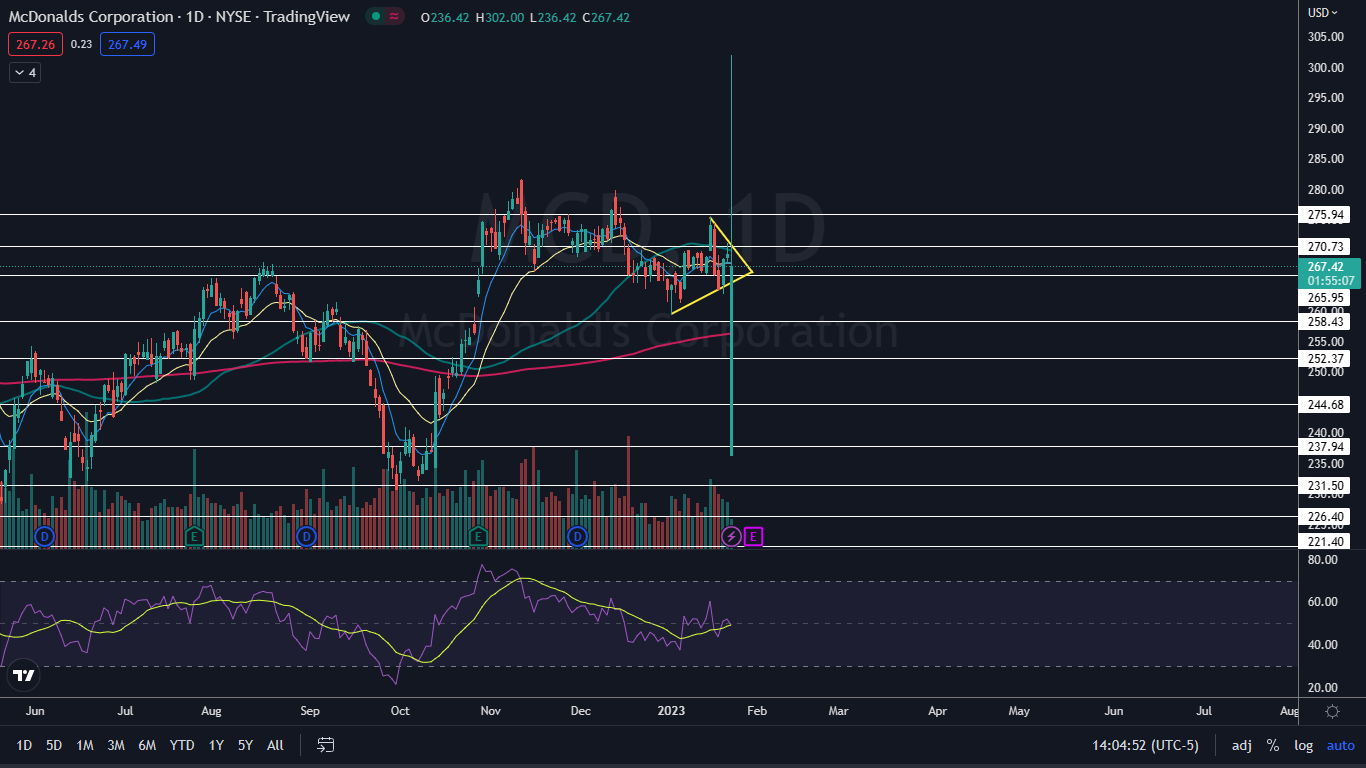Screen dimensions: 1366x768
Task: Click the earnings E marker near late July
Action: [x=194, y=537]
